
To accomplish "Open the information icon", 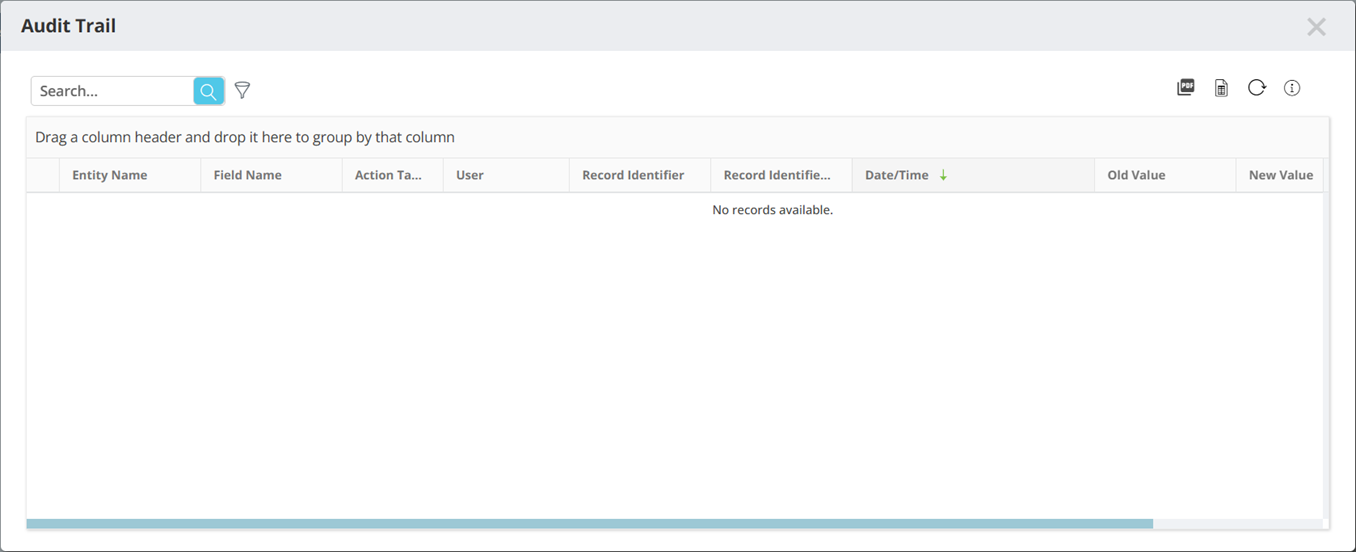I will click(1292, 88).
